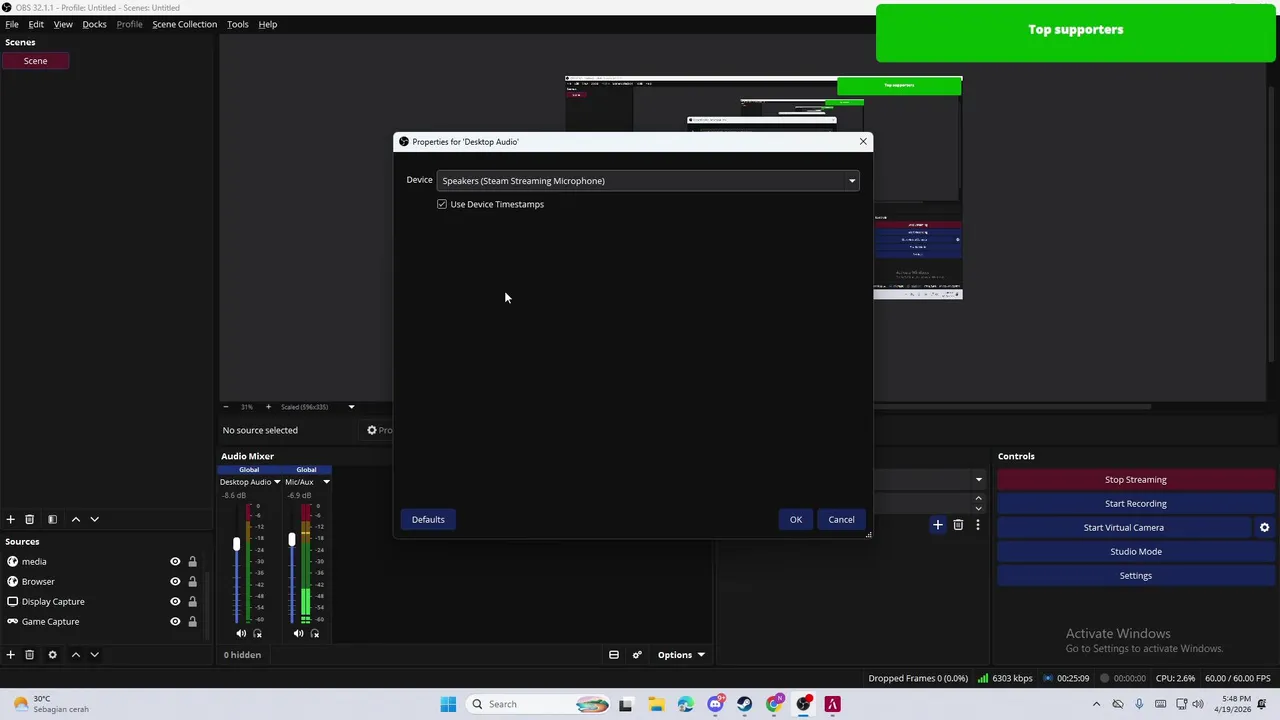Lock the Game Capture source
This screenshot has width=1280, height=720.
click(192, 621)
